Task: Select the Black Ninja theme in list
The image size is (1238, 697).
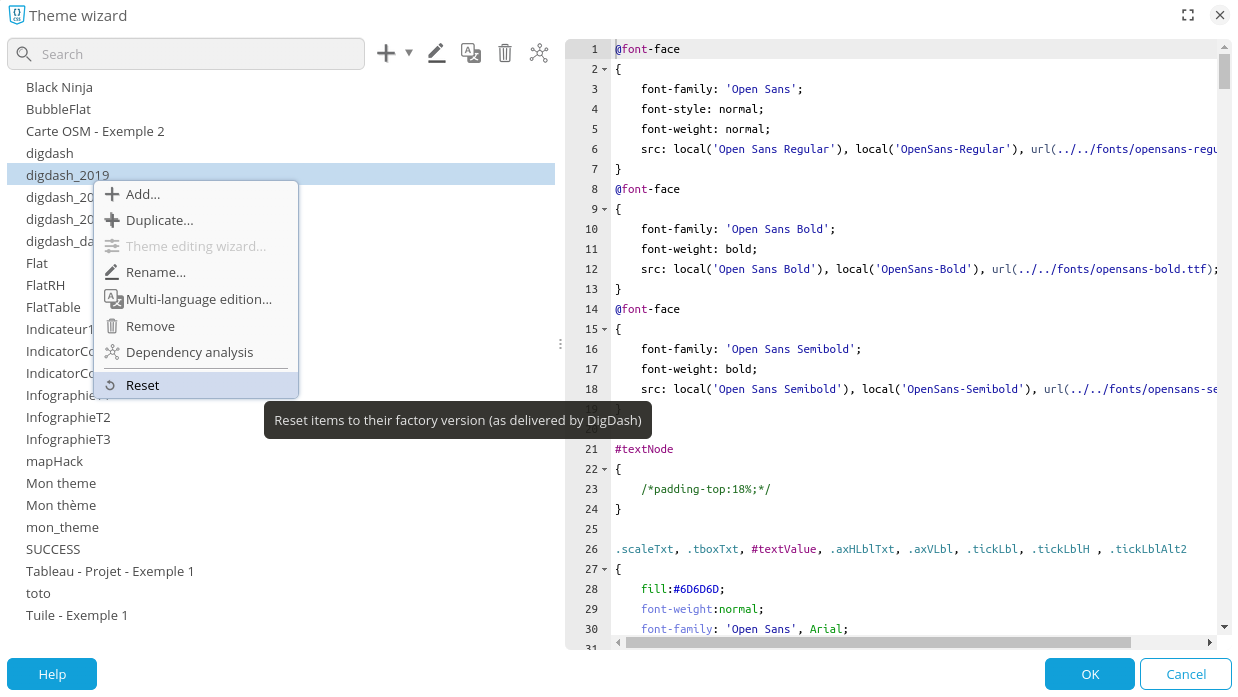Action: pyautogui.click(x=59, y=87)
